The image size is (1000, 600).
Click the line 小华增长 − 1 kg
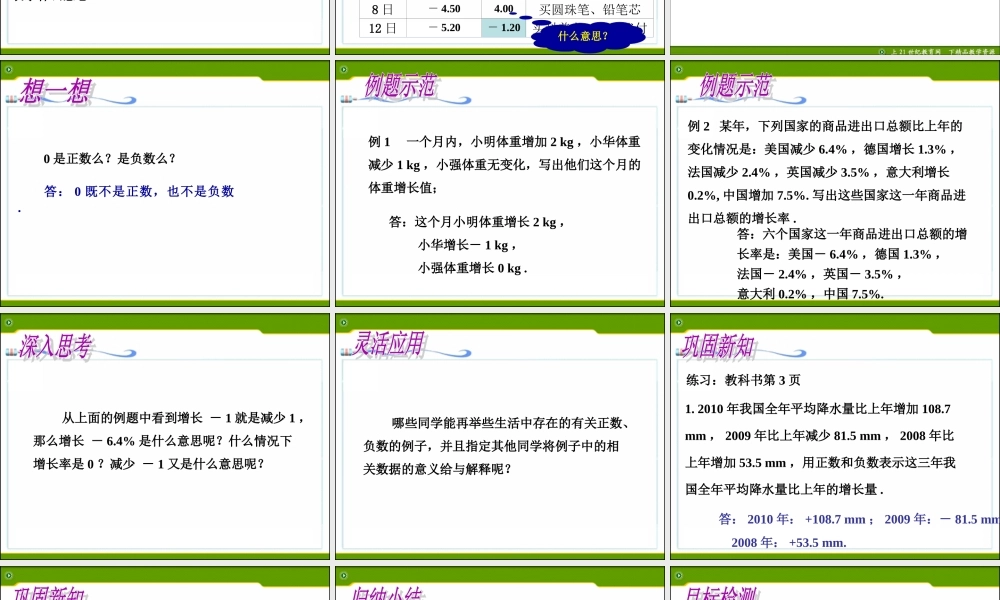coord(467,245)
